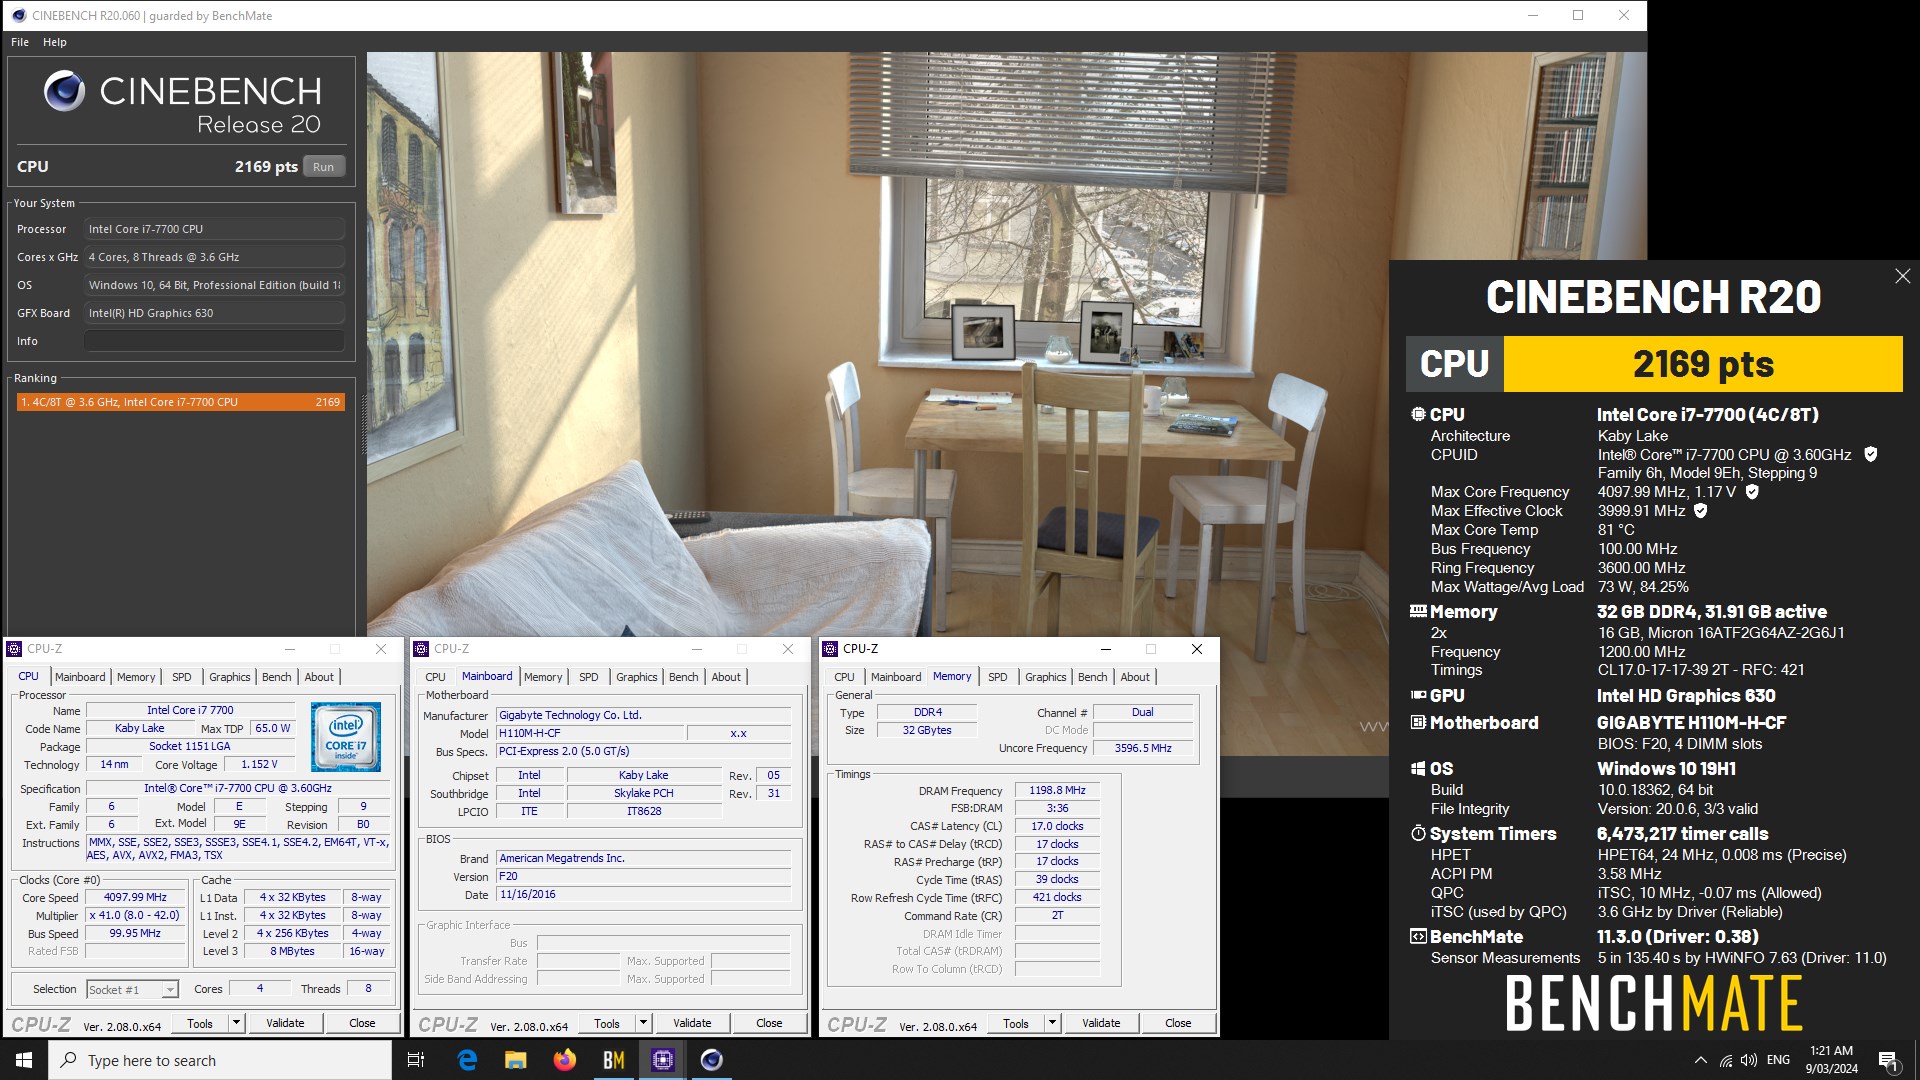Click the yellow 2169 pts score banner

[x=1703, y=364]
